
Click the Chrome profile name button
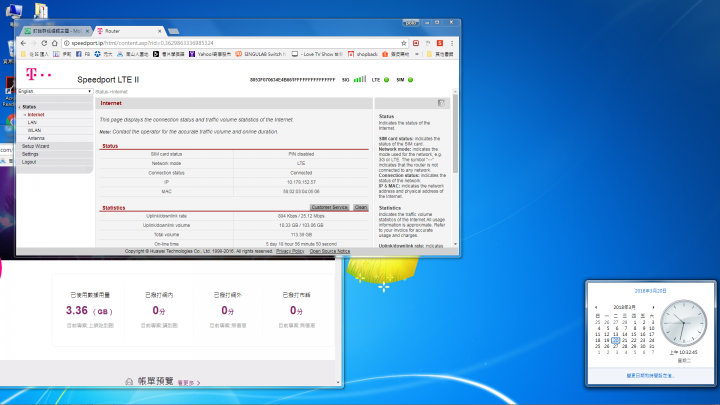(411, 22)
